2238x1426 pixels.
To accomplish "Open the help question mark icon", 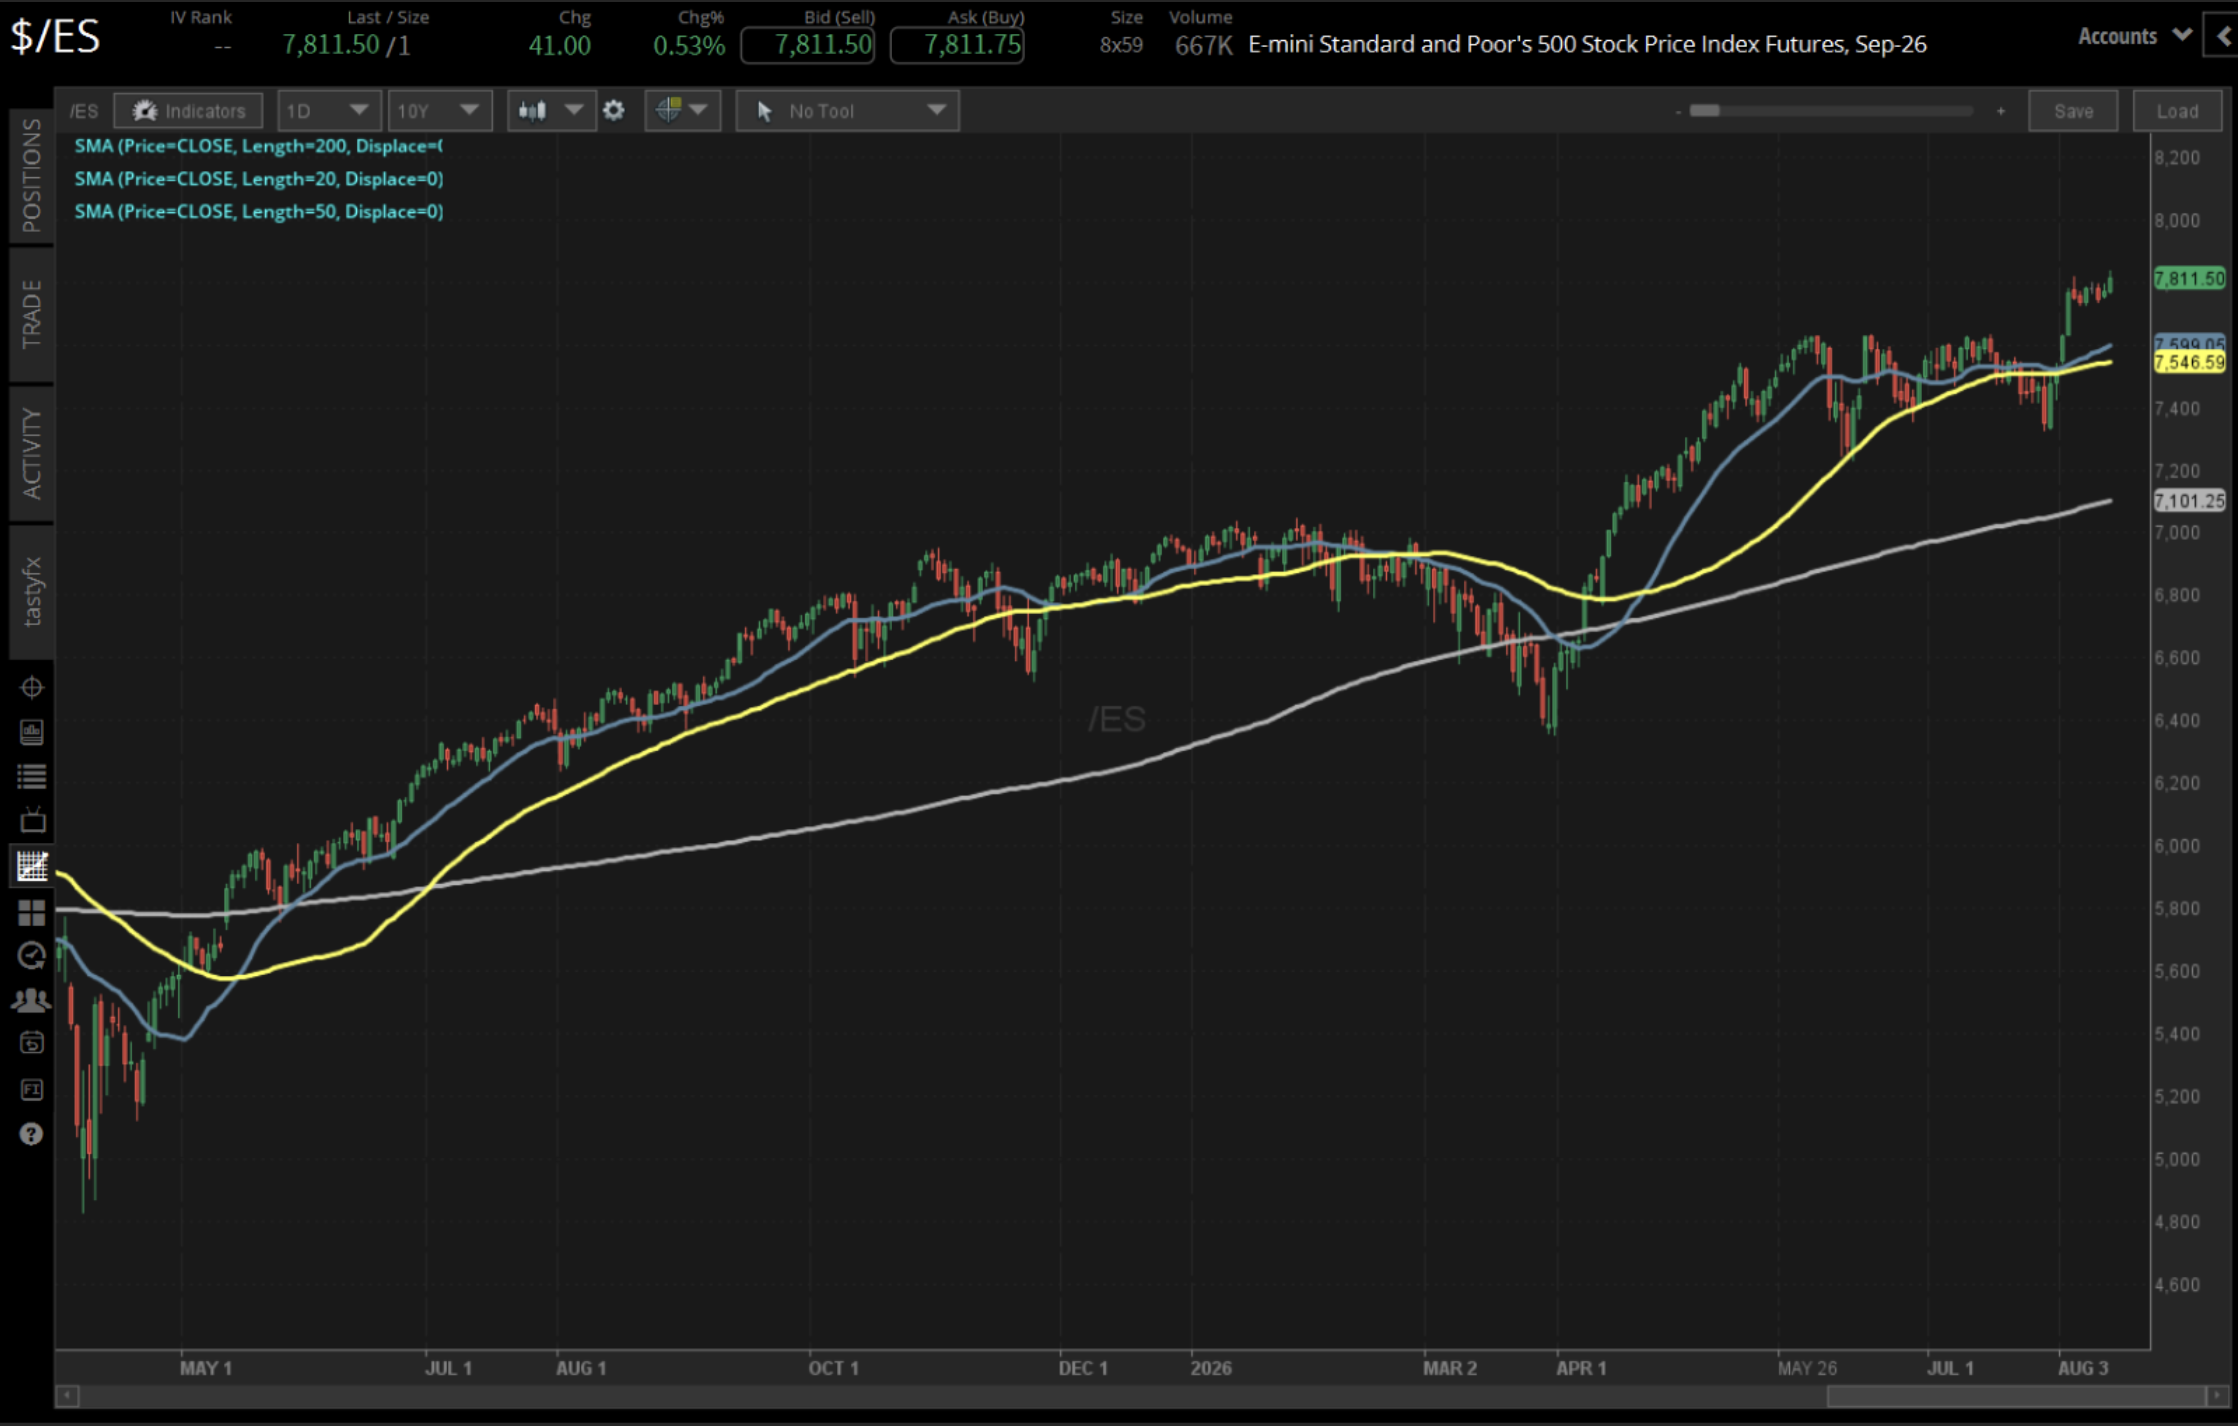I will [x=31, y=1134].
